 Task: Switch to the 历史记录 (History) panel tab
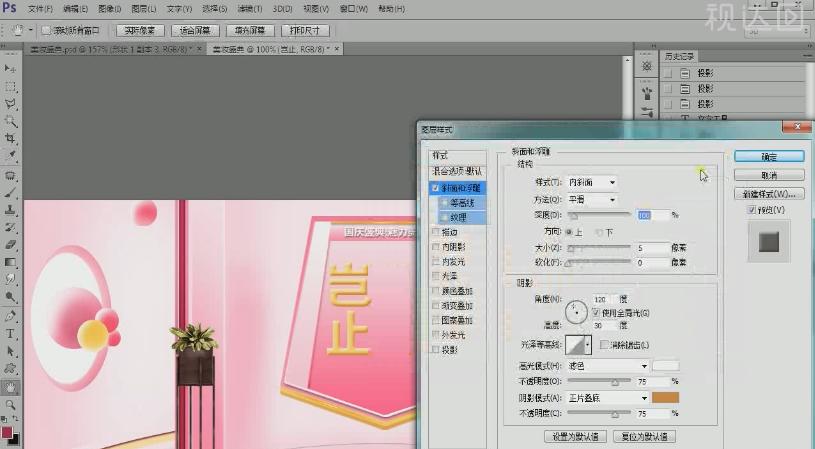pos(679,56)
